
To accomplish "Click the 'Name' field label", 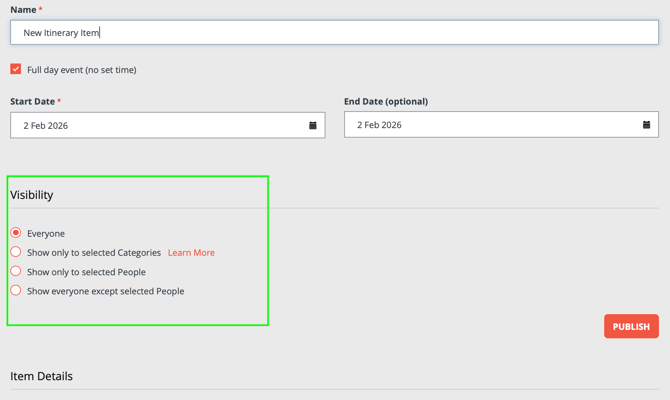I will tap(23, 10).
